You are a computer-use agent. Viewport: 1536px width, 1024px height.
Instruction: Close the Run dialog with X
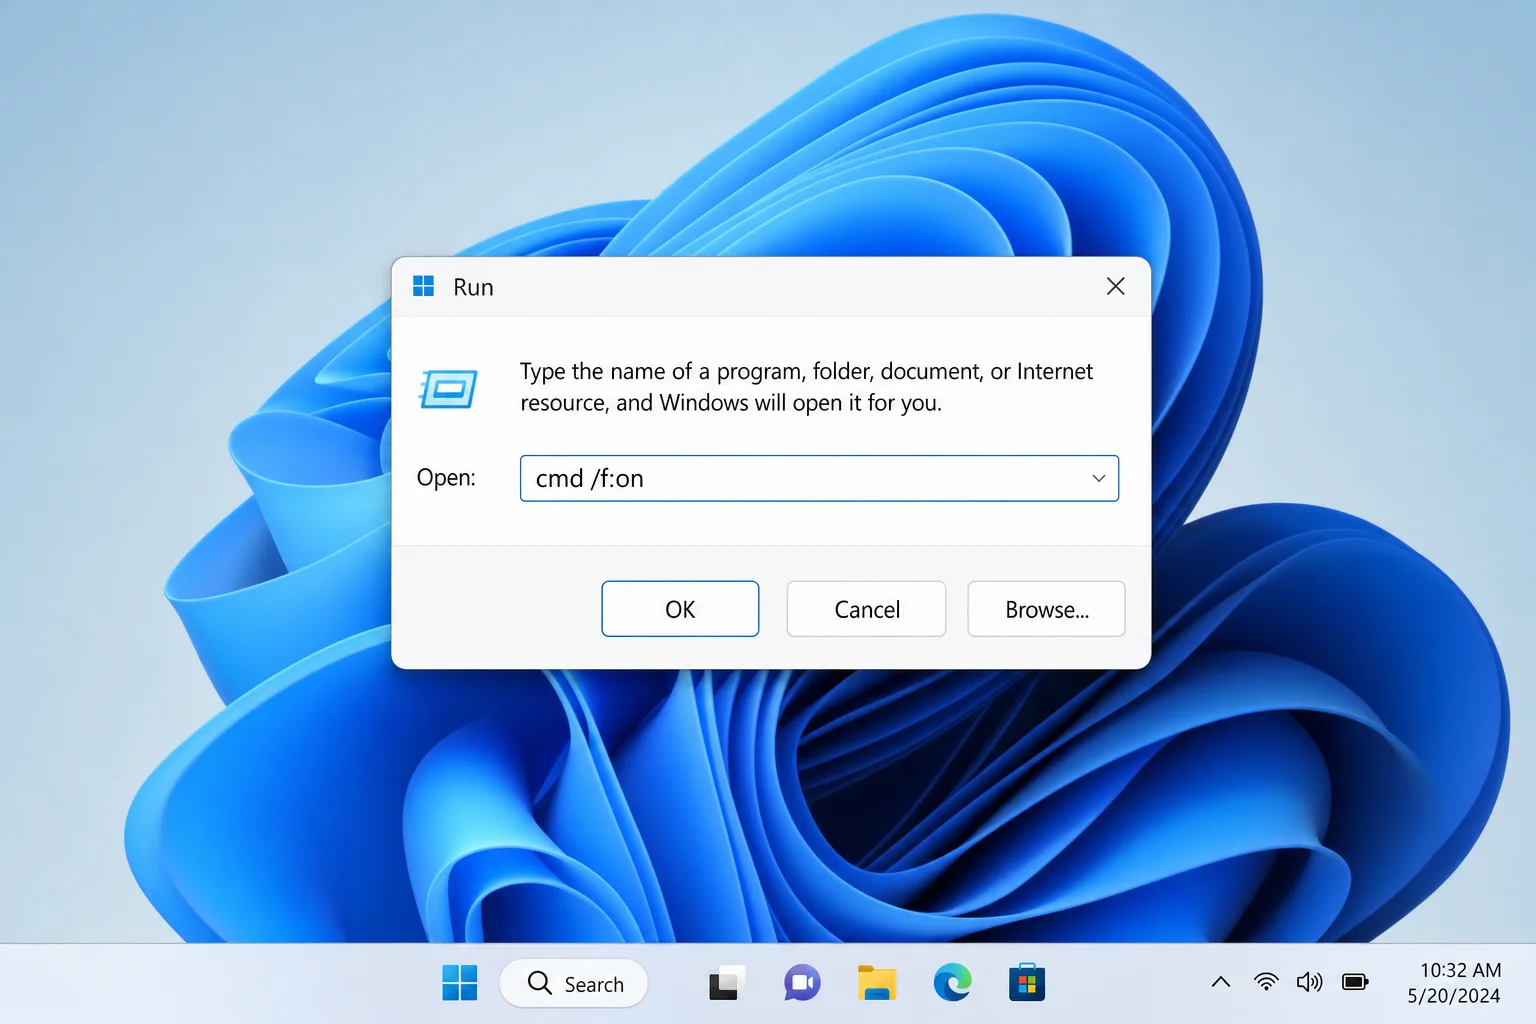click(x=1115, y=287)
